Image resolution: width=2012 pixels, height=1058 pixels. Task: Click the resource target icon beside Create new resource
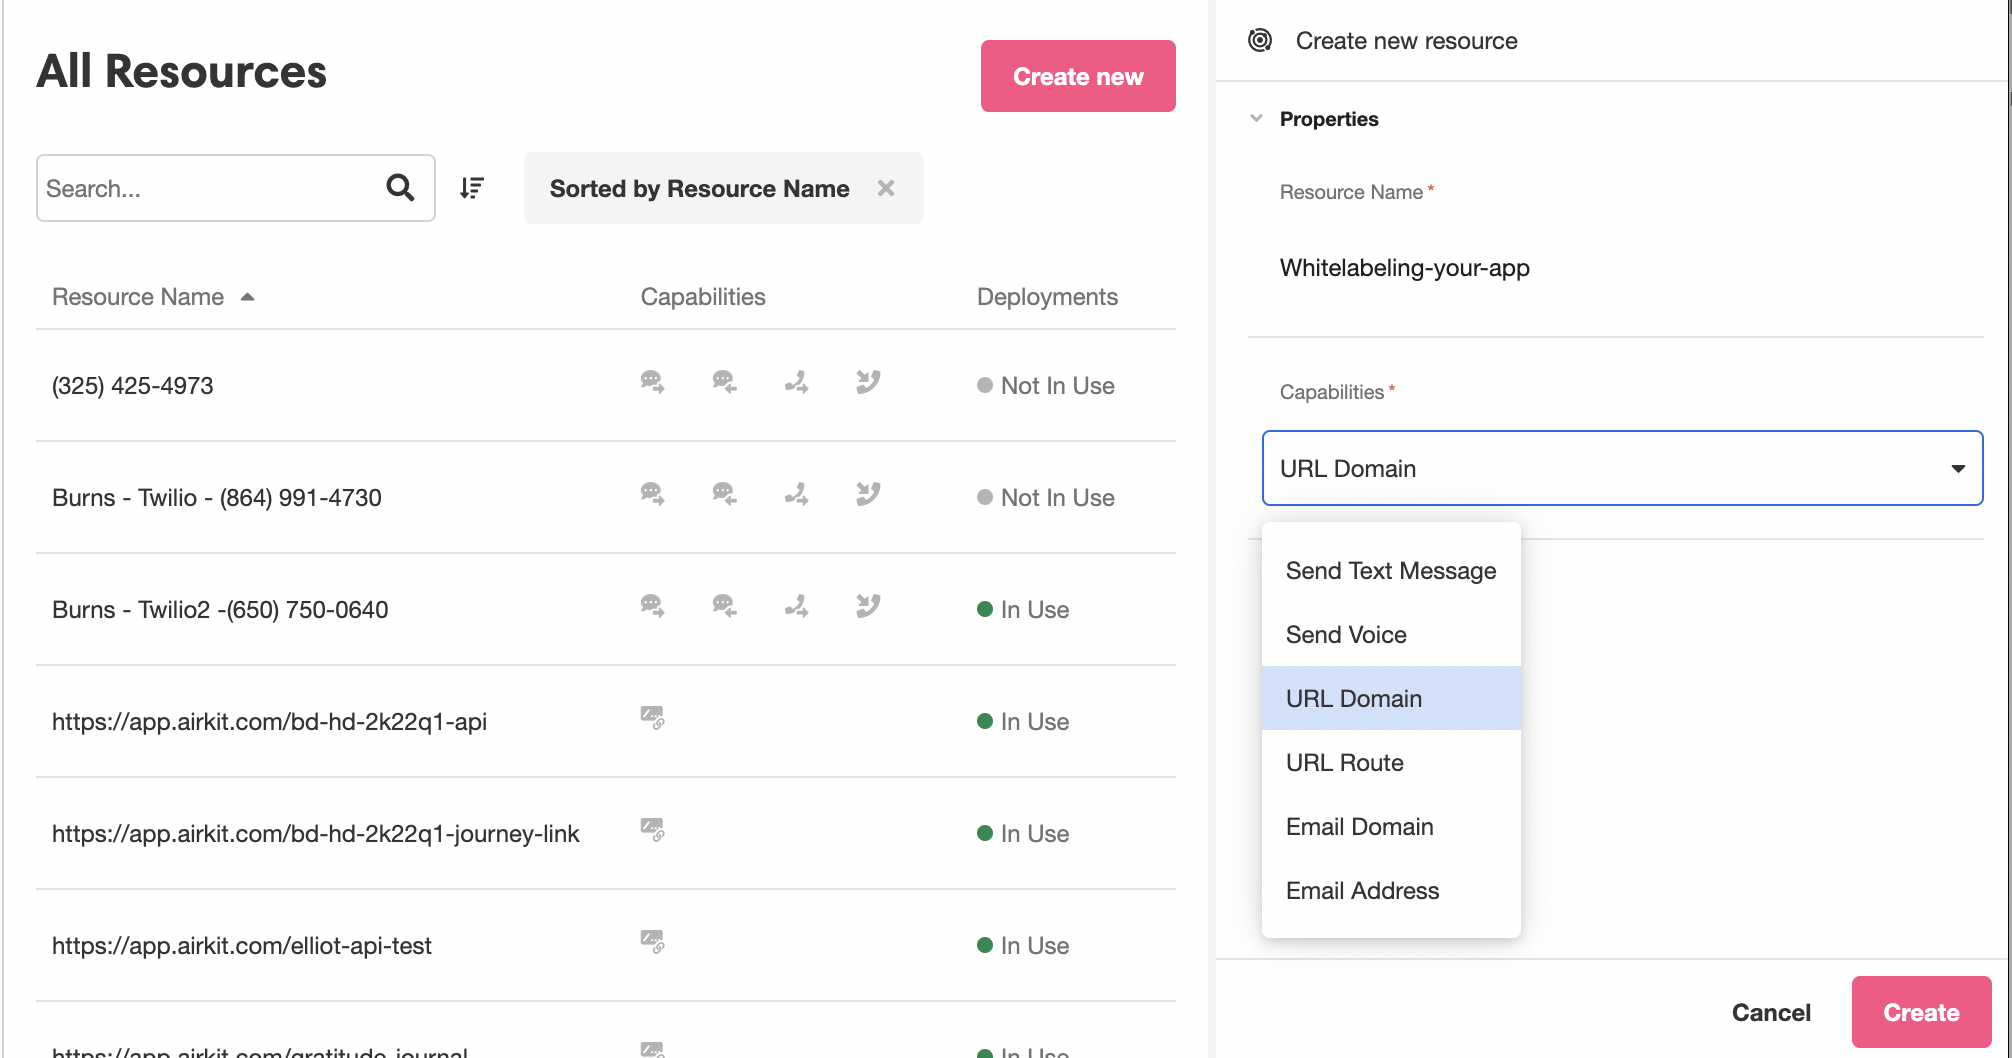[1260, 40]
